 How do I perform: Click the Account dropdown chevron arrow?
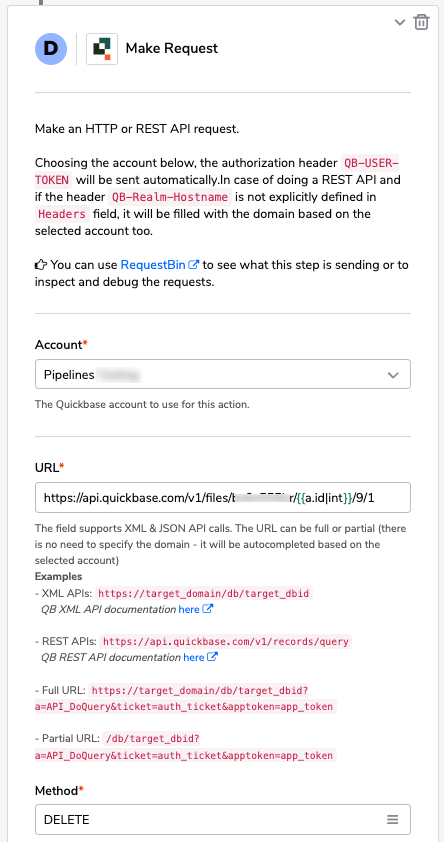click(x=393, y=375)
